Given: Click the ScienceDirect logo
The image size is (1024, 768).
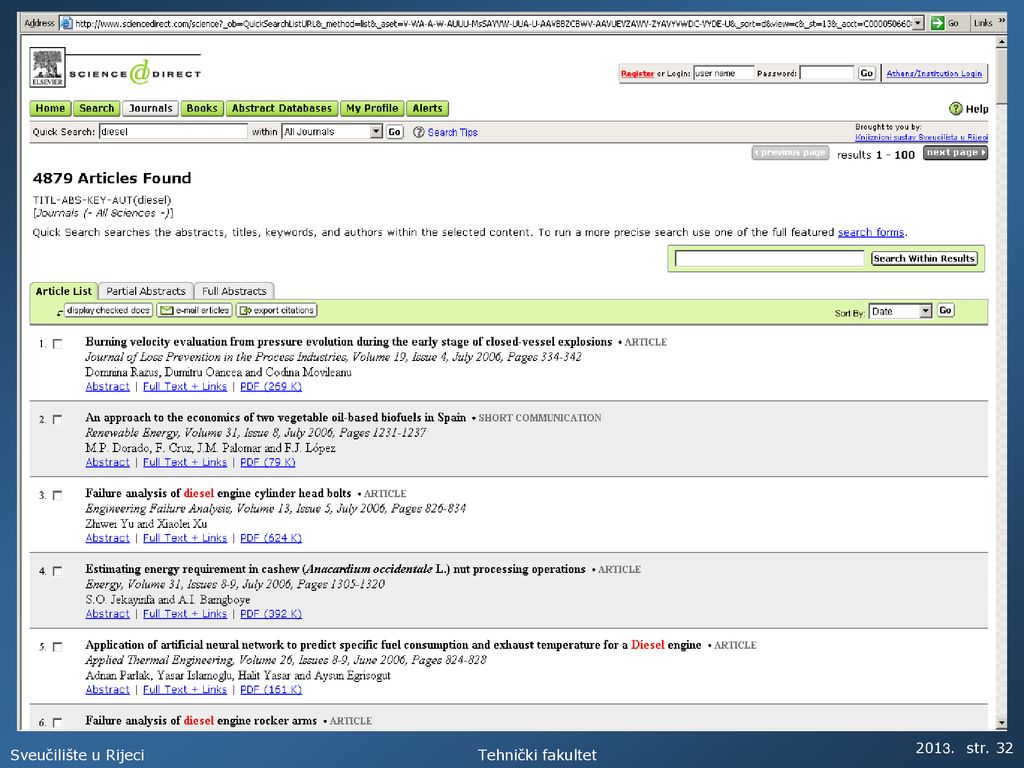Looking at the screenshot, I should click(135, 73).
